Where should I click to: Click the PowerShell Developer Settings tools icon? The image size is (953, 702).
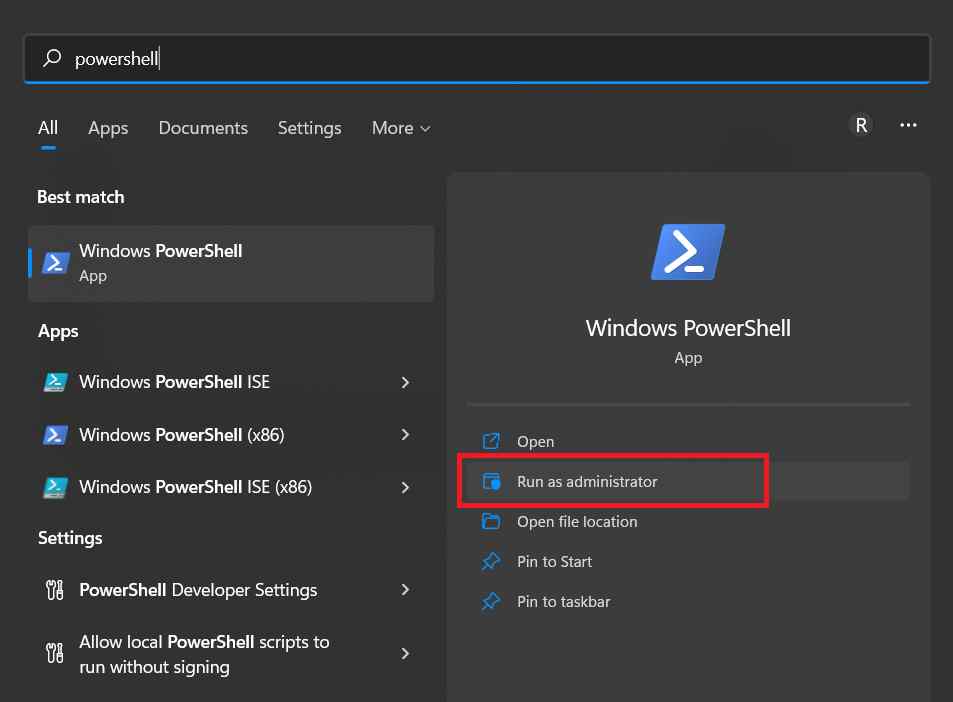point(55,590)
